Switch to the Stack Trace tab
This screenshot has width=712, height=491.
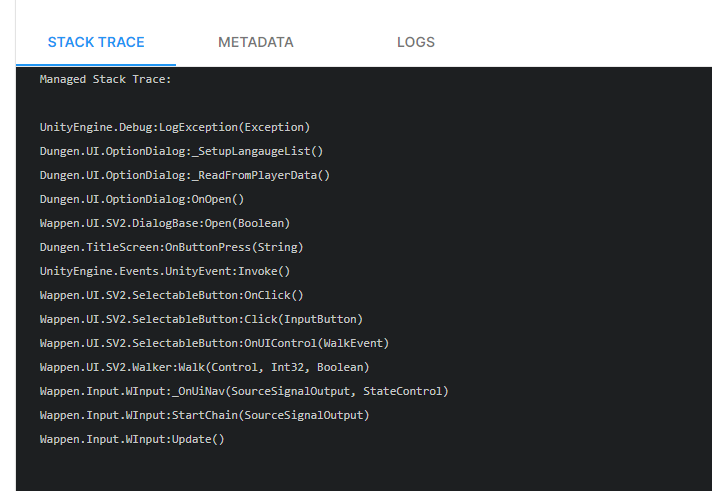(x=96, y=42)
